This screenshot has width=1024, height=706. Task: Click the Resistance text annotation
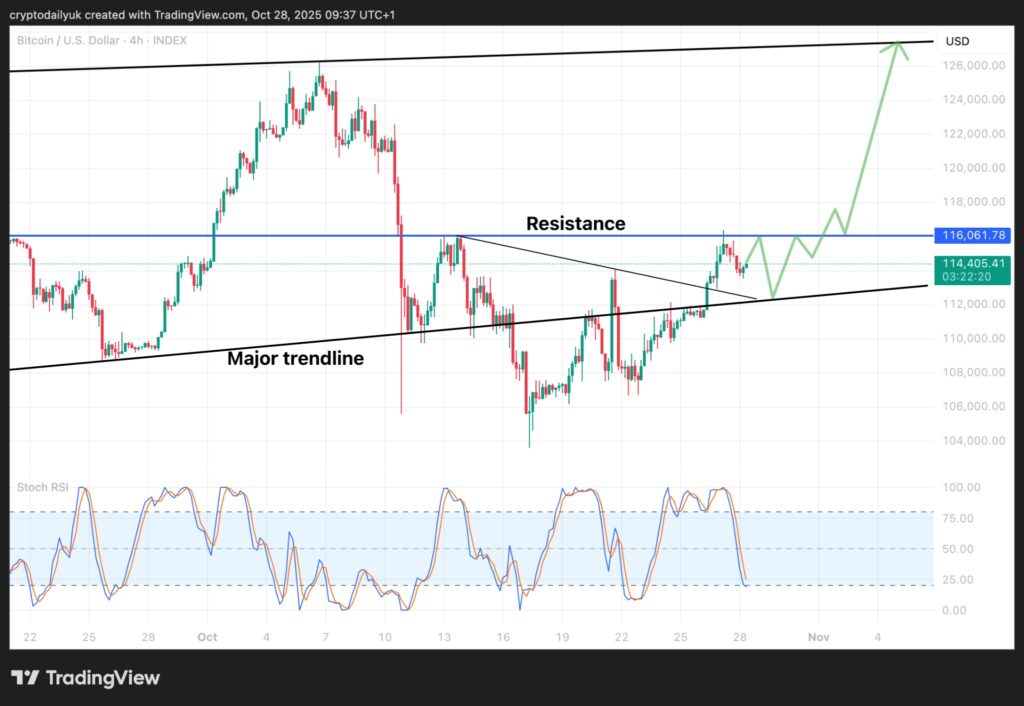coord(575,224)
